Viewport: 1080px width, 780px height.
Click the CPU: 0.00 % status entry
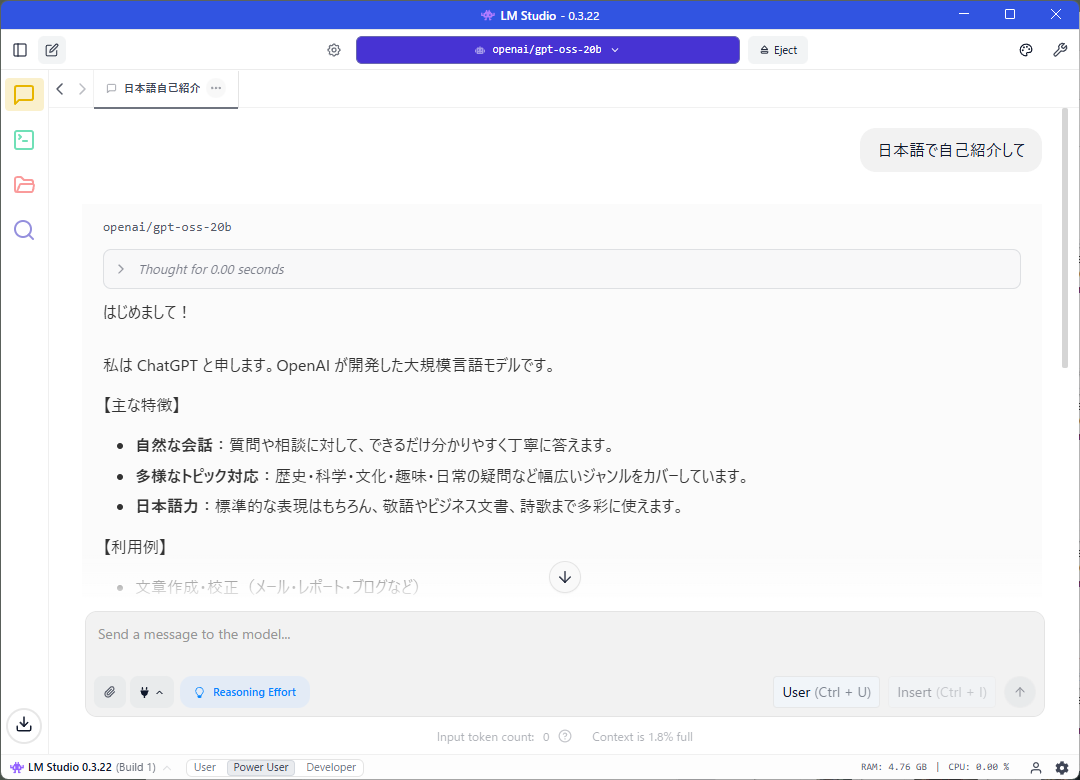[978, 767]
